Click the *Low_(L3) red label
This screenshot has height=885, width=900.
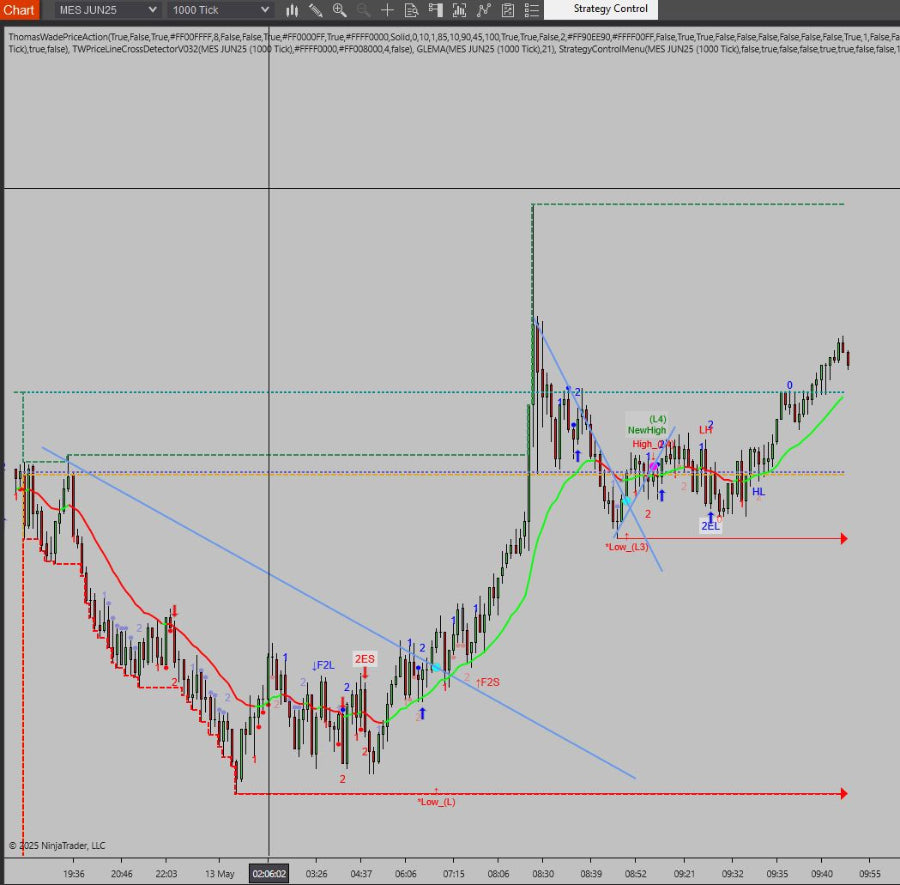click(626, 547)
